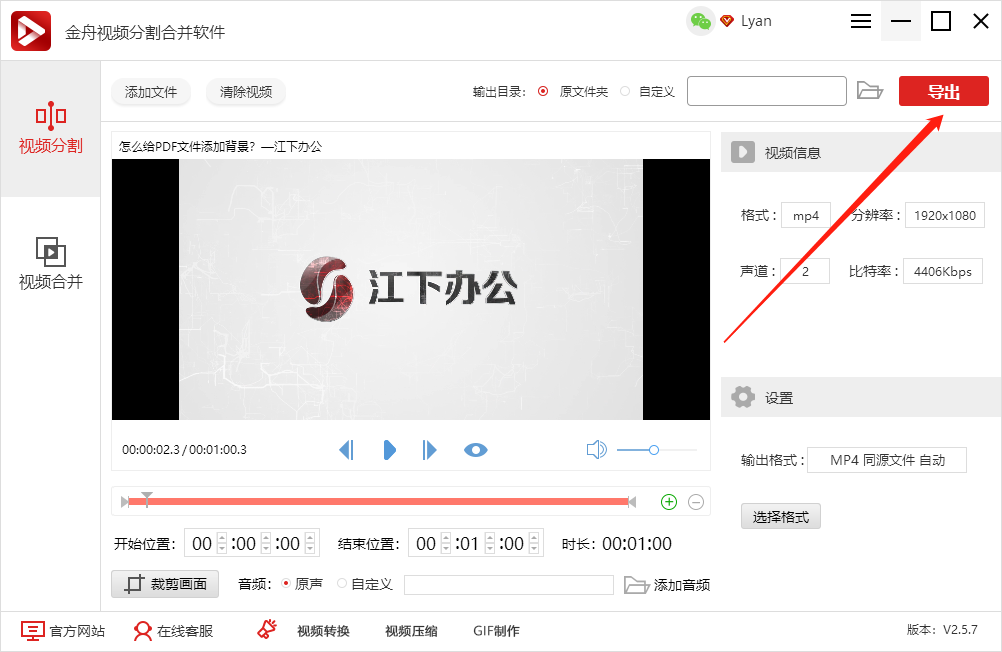Screen dimensions: 1002x652
Task: Step forward one frame in player
Action: (x=429, y=450)
